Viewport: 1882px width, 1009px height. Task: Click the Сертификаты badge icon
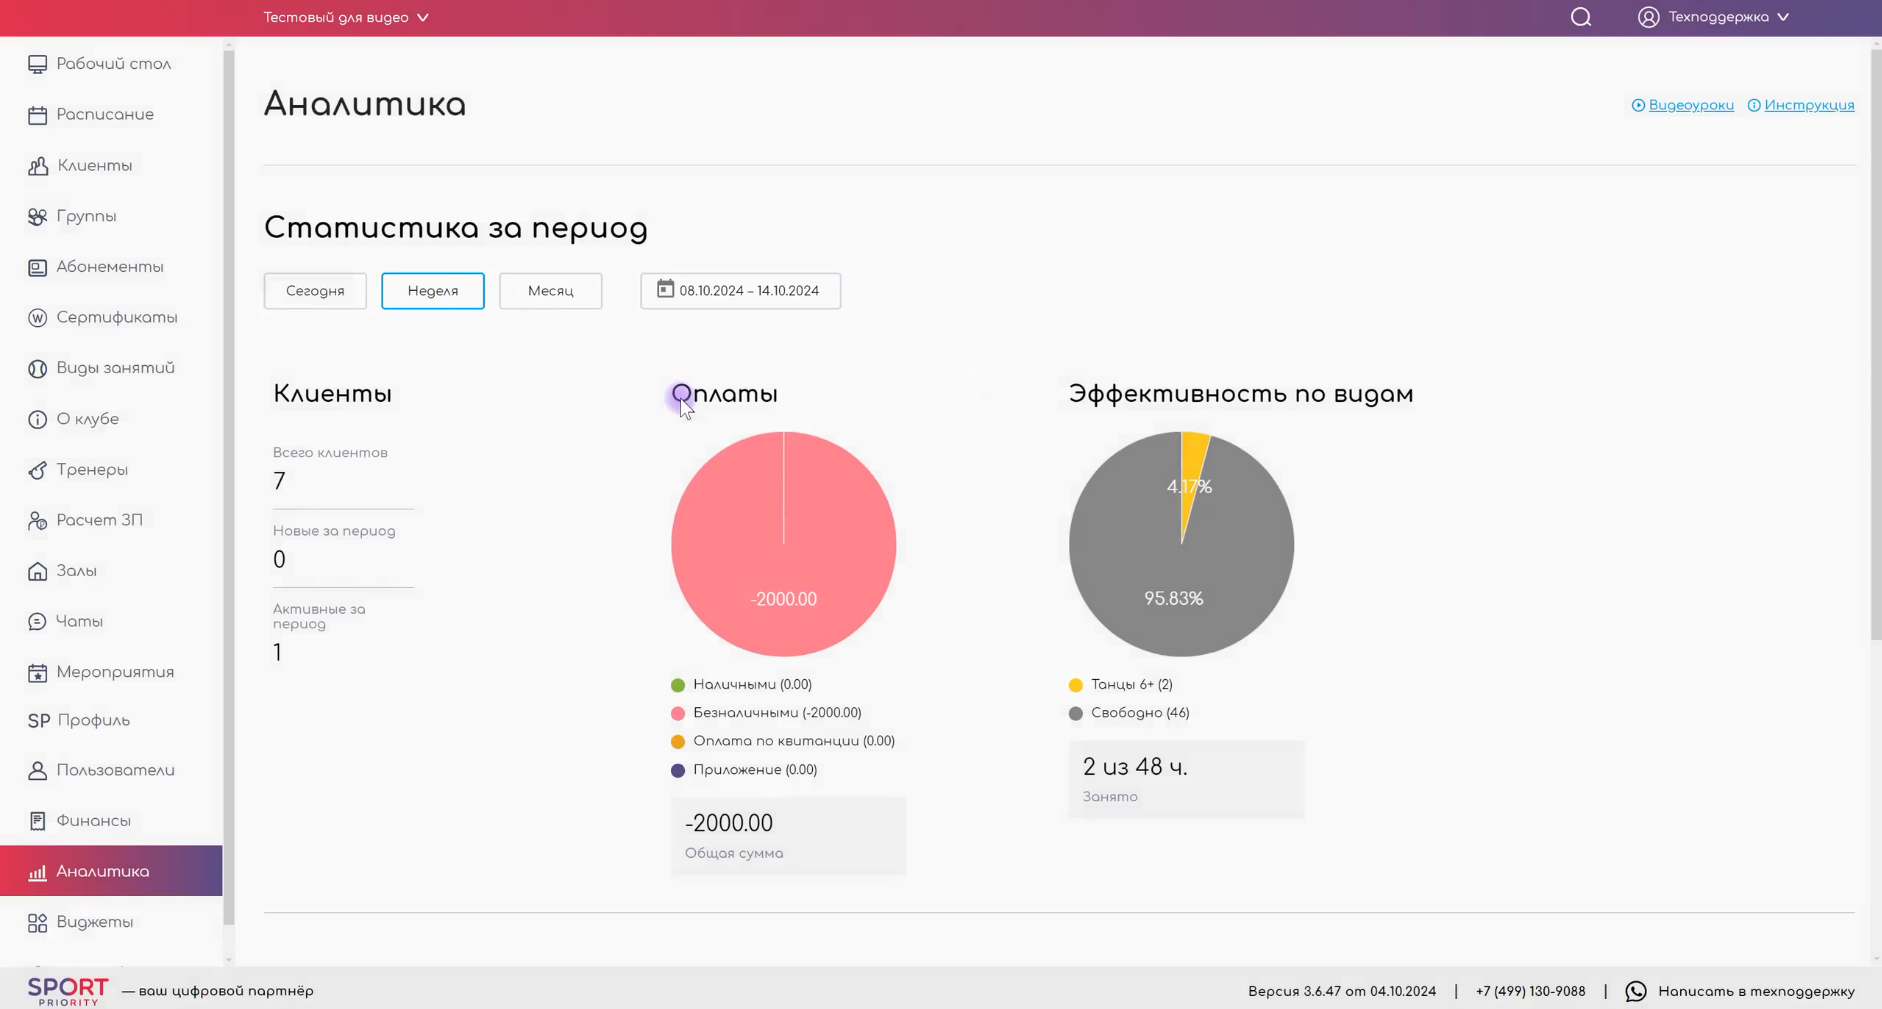coord(37,318)
